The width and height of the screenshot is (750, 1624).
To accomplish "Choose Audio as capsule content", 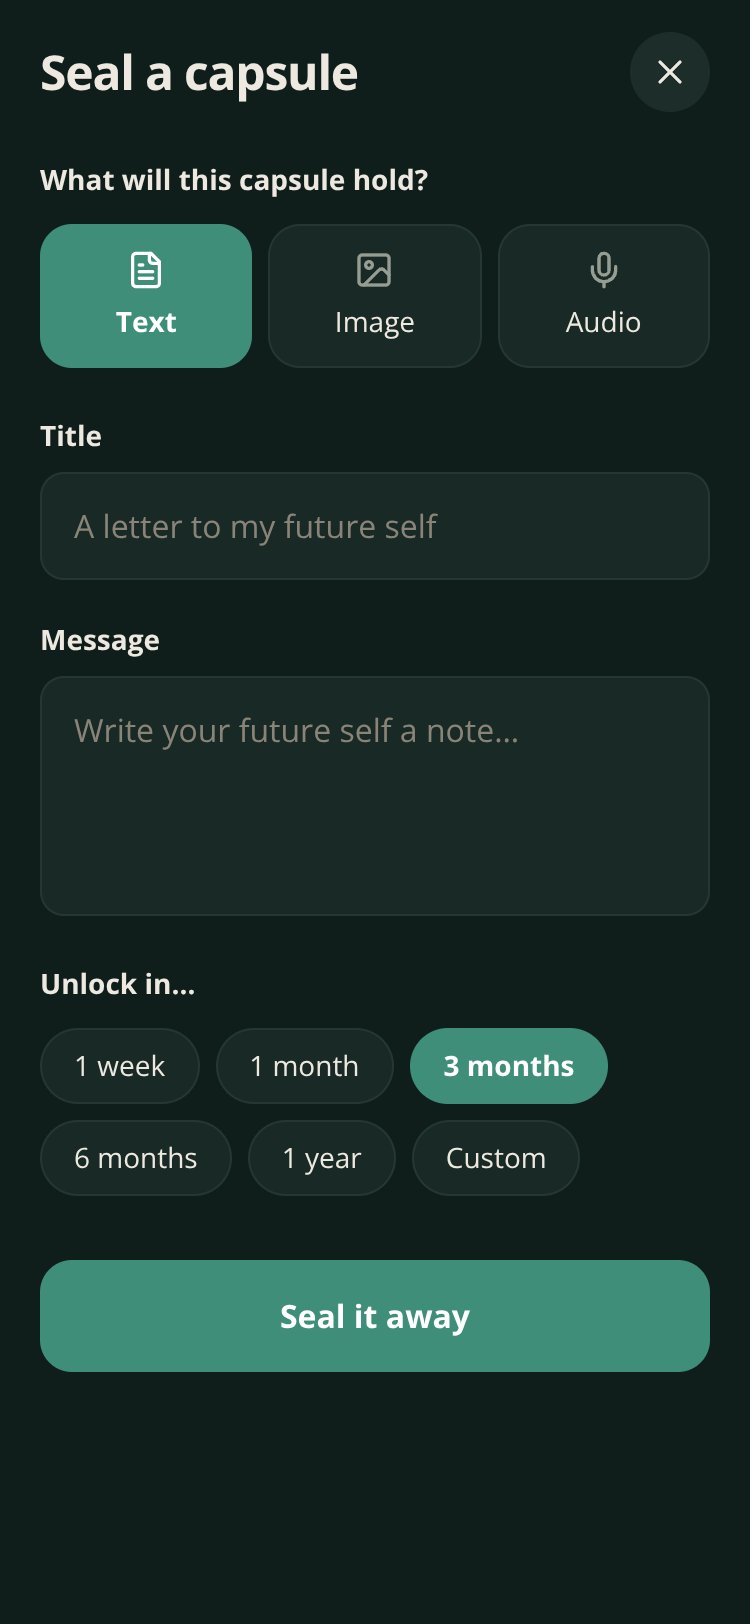I will (x=604, y=296).
